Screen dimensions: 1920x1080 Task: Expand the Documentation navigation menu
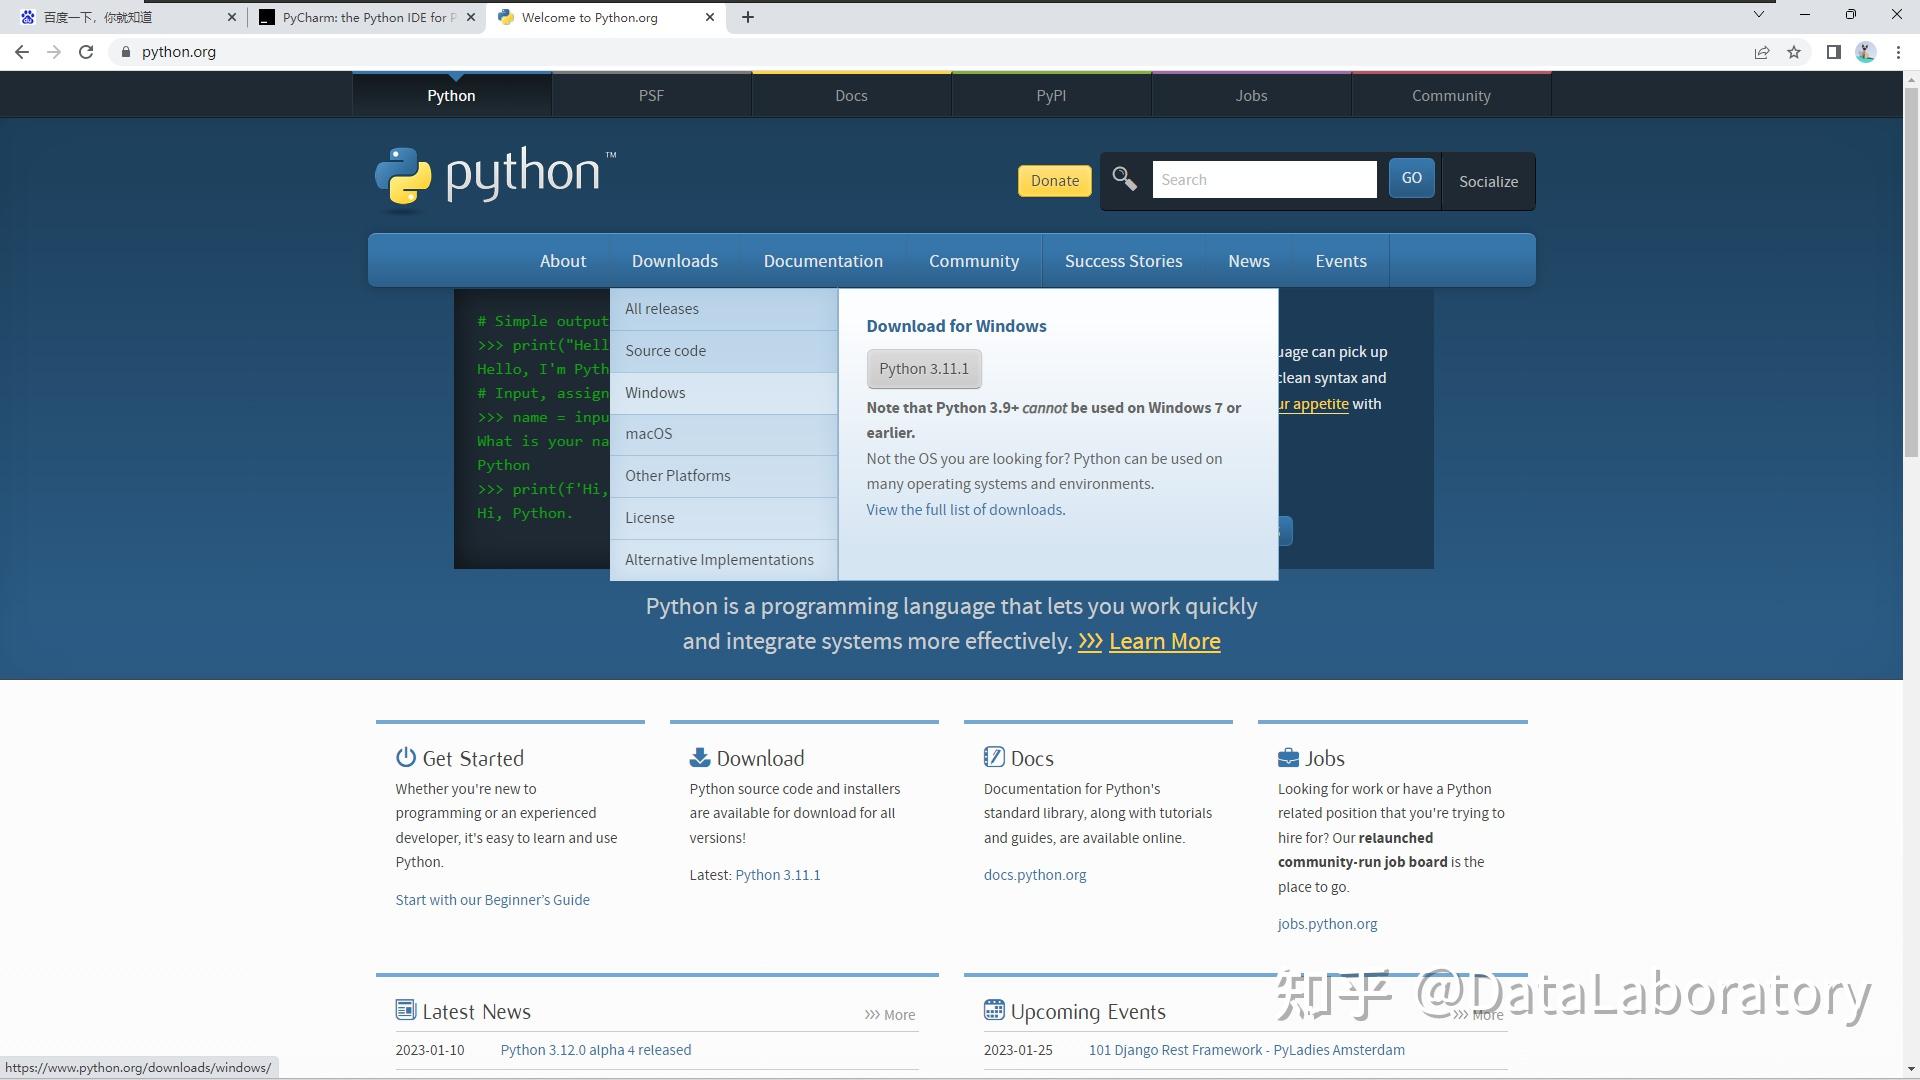pyautogui.click(x=823, y=261)
